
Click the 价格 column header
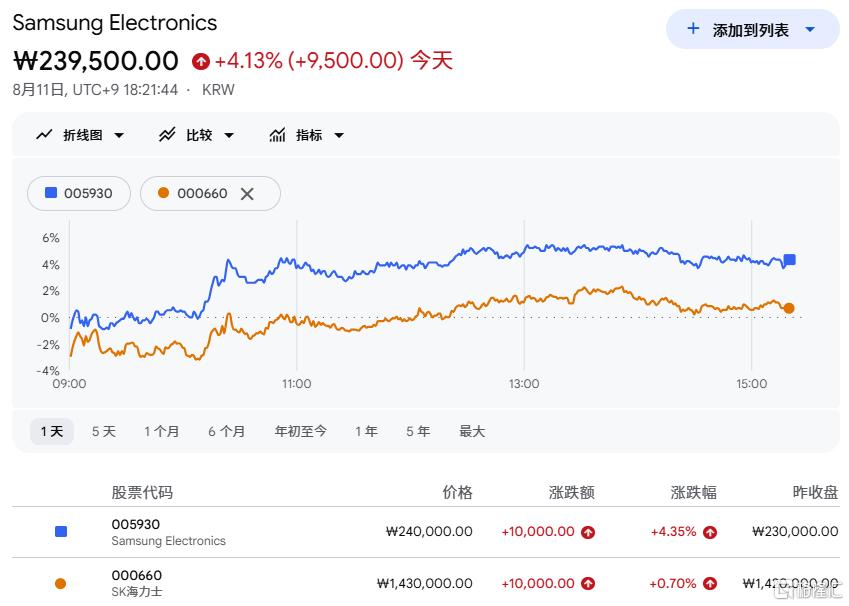pos(458,492)
